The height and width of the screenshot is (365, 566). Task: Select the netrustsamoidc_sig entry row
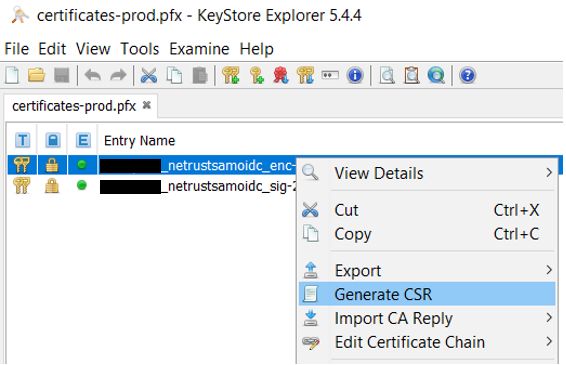tap(152, 186)
